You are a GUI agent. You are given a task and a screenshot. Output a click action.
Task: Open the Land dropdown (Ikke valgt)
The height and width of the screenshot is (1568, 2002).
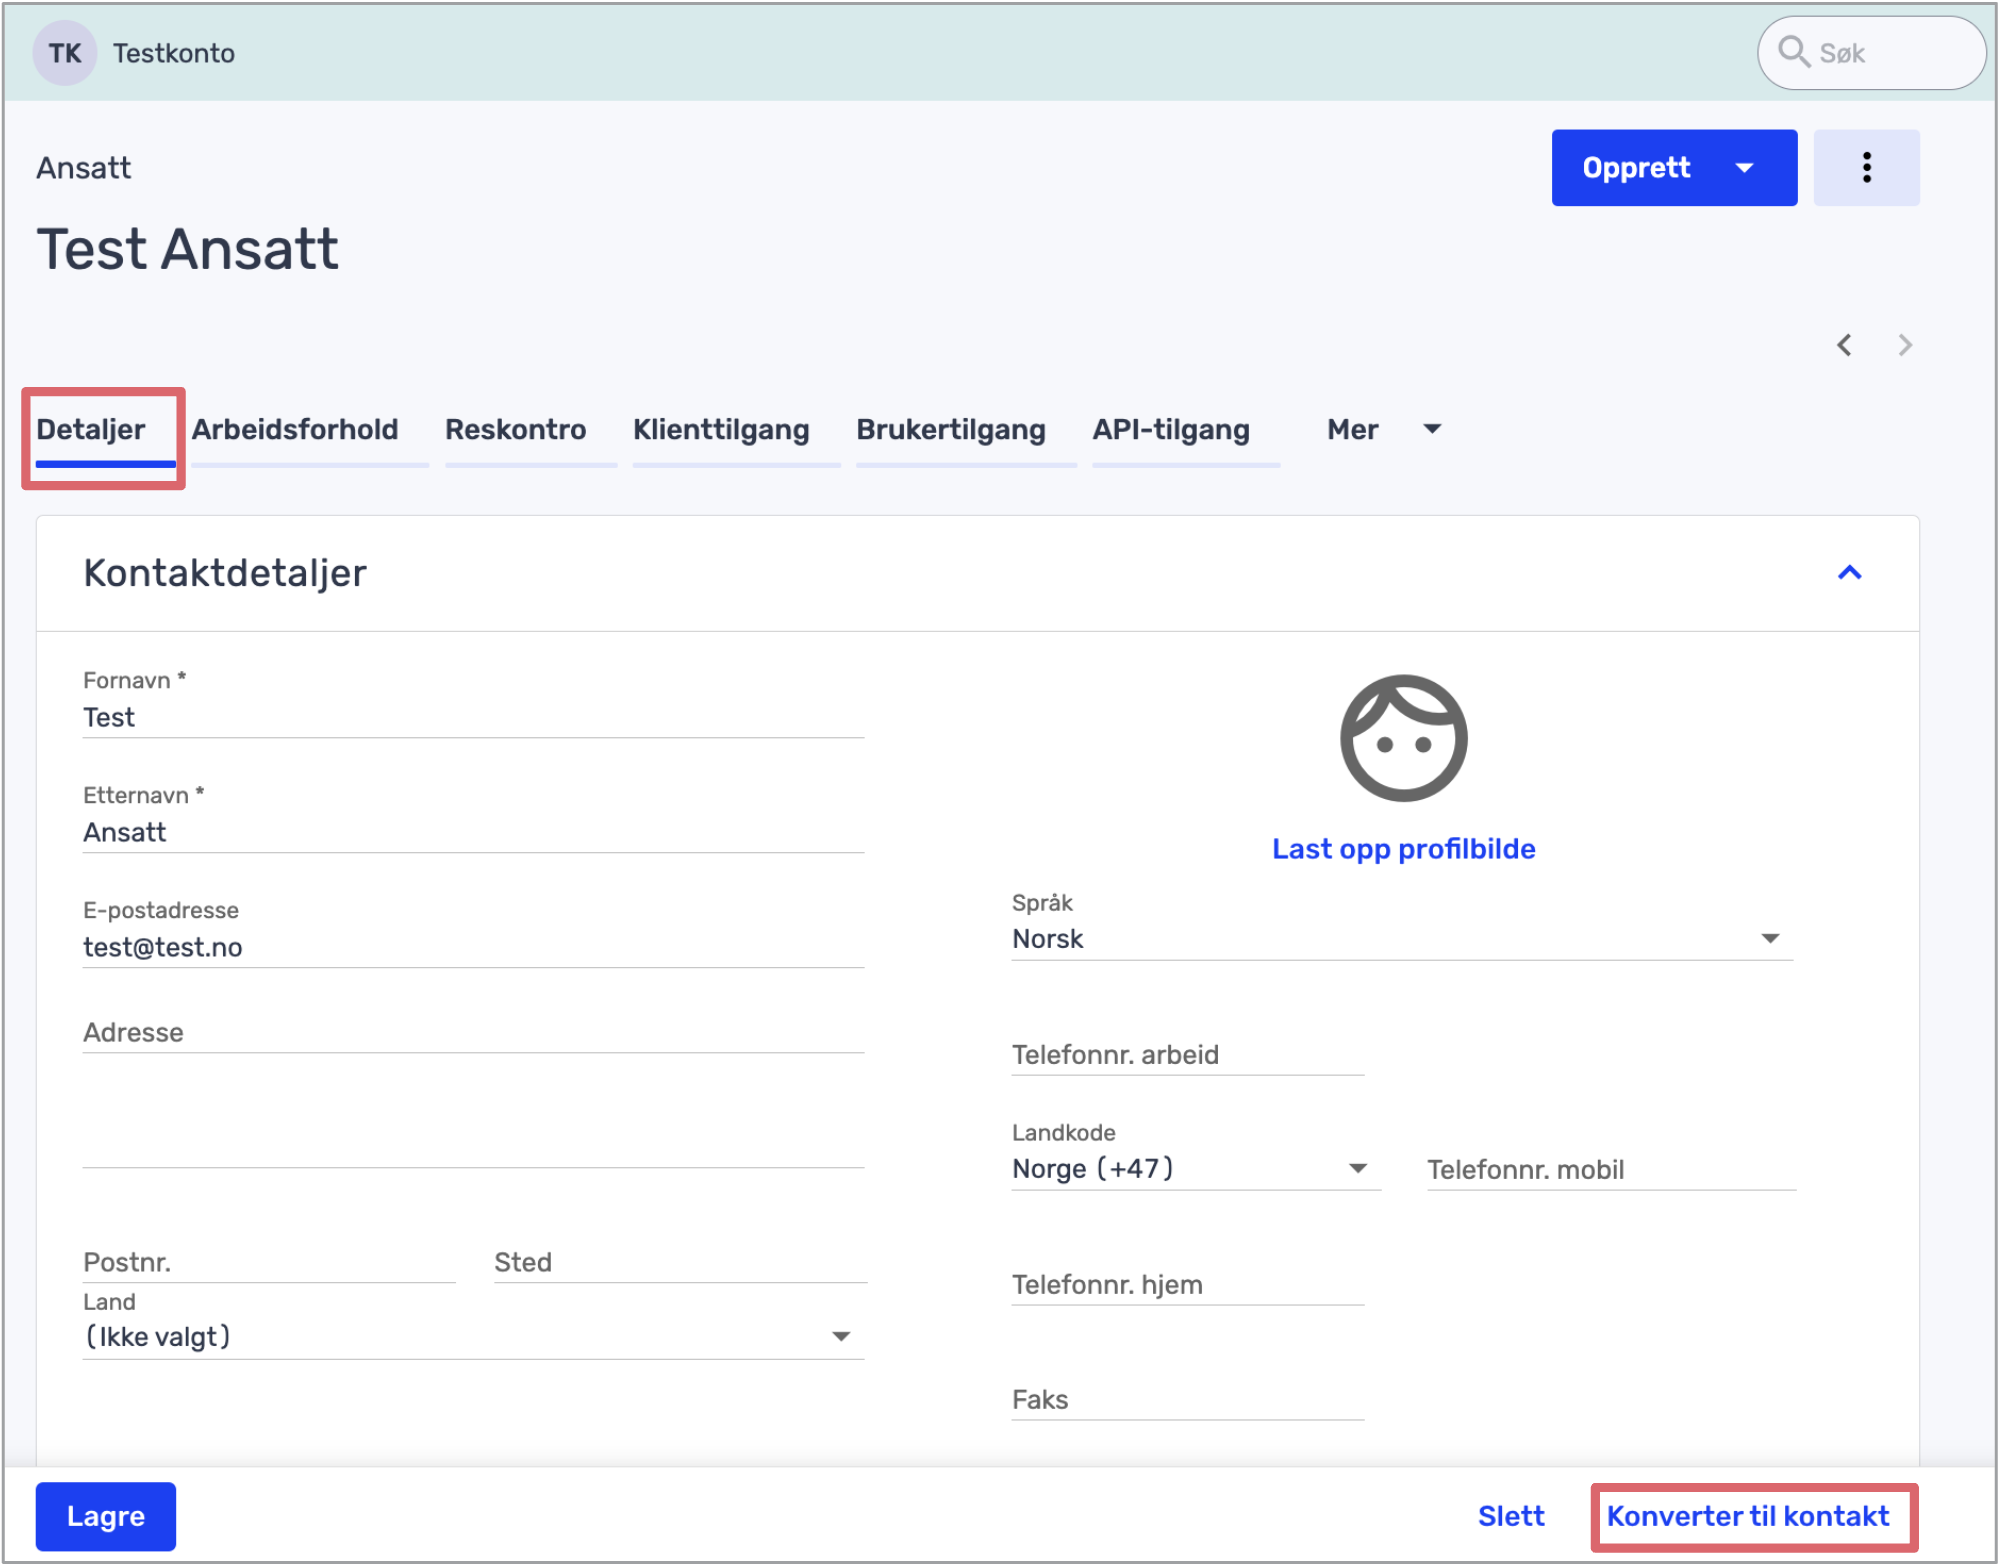(473, 1338)
